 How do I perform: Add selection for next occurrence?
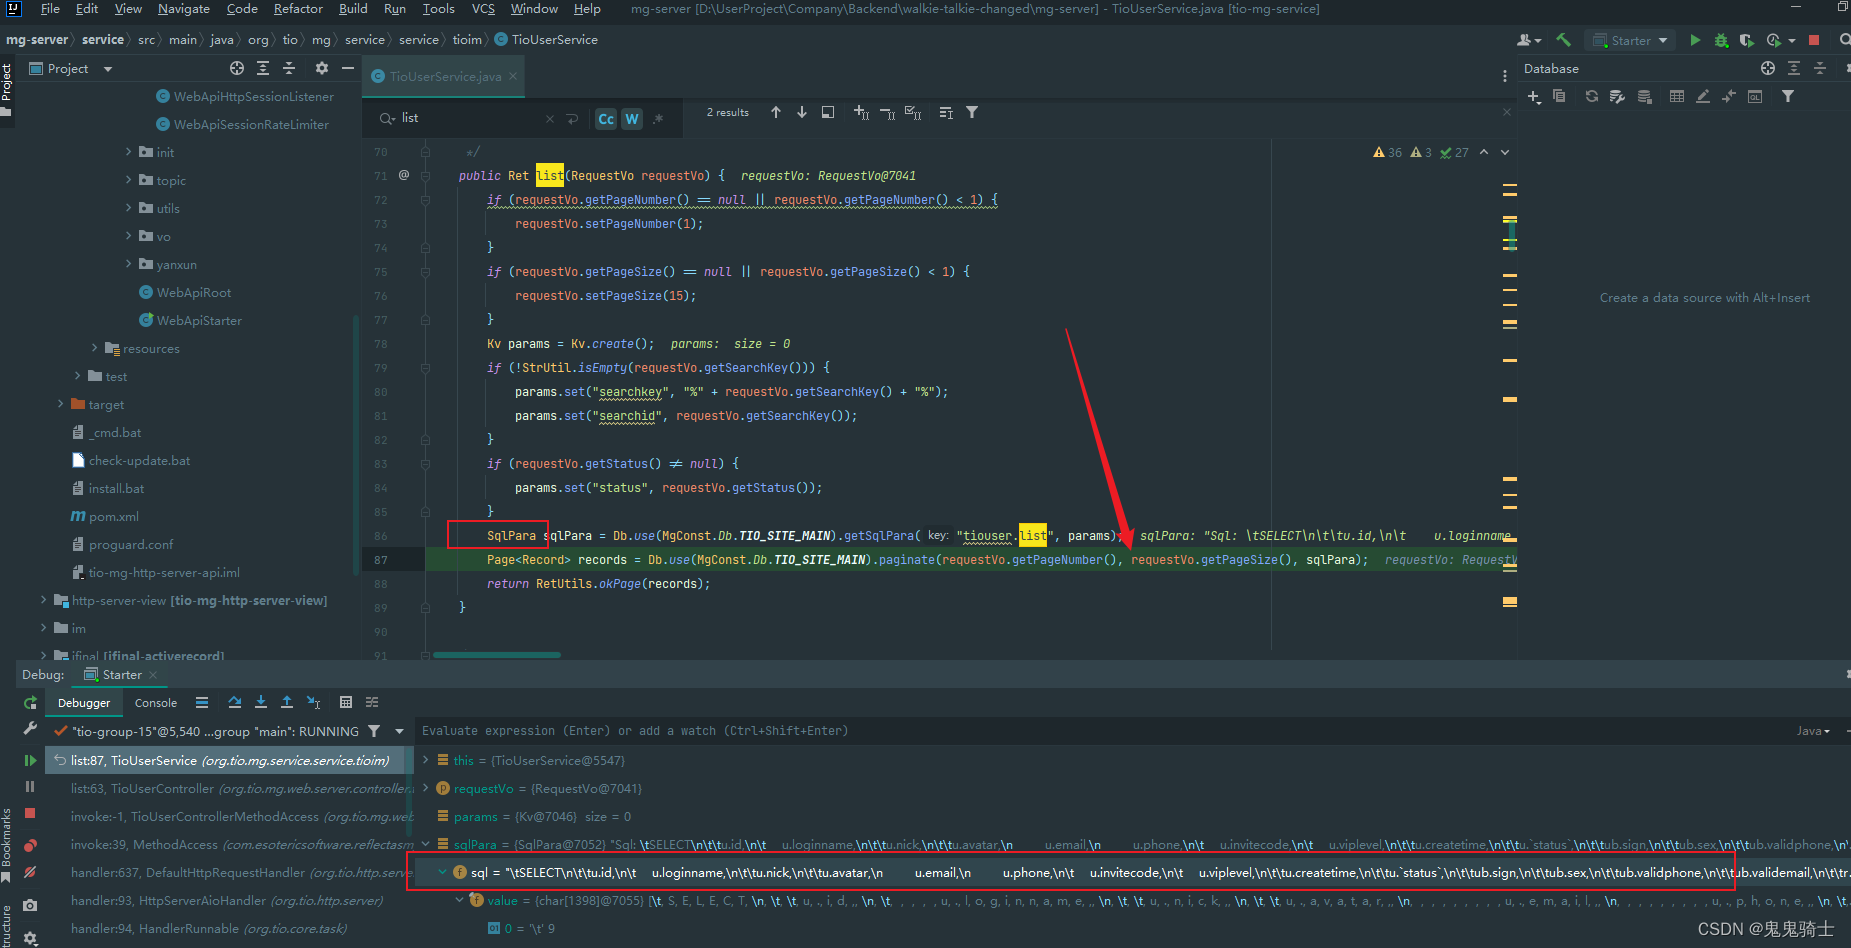click(x=861, y=112)
